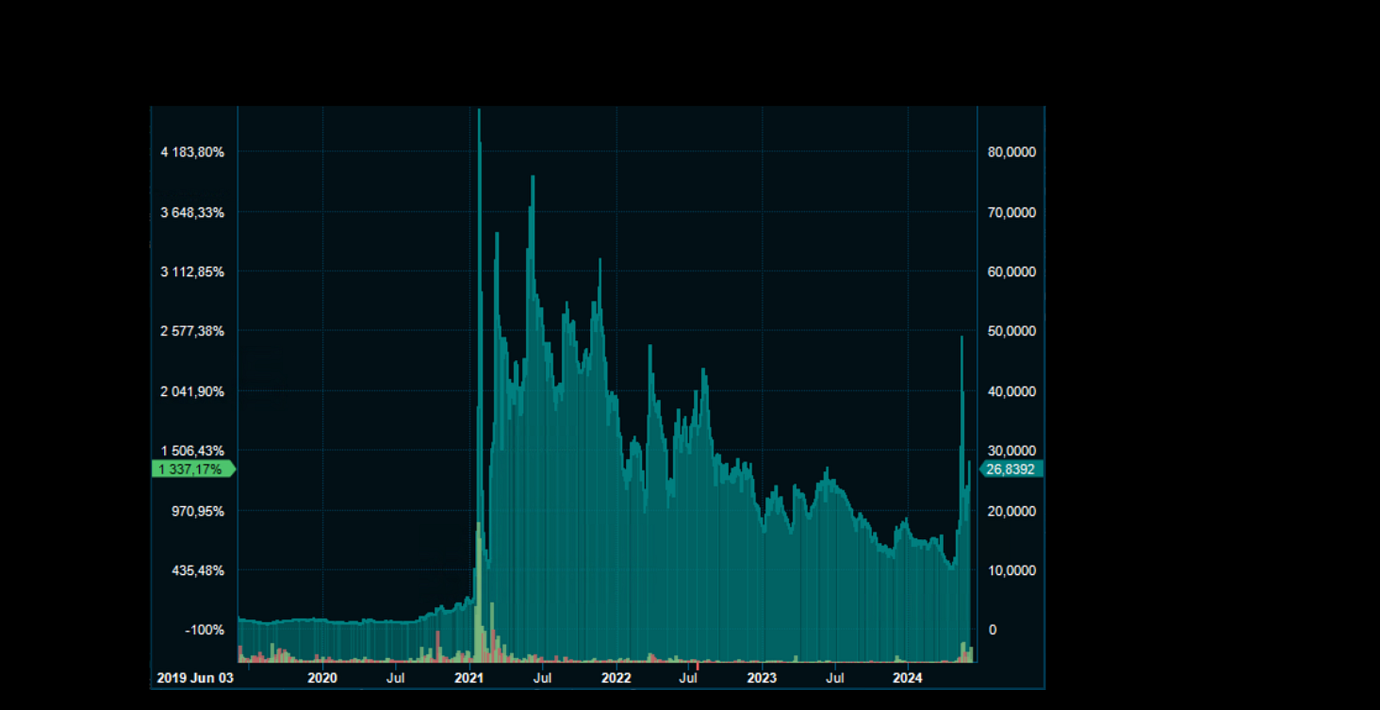Select the 2020 label on the time axis
This screenshot has width=1380, height=710.
point(322,678)
